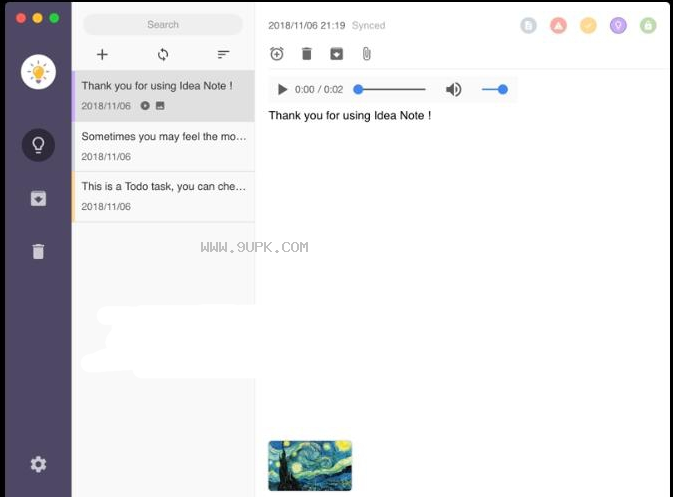Select "Sometimes you may feel the mo…" note
This screenshot has height=500, width=673.
click(x=163, y=146)
